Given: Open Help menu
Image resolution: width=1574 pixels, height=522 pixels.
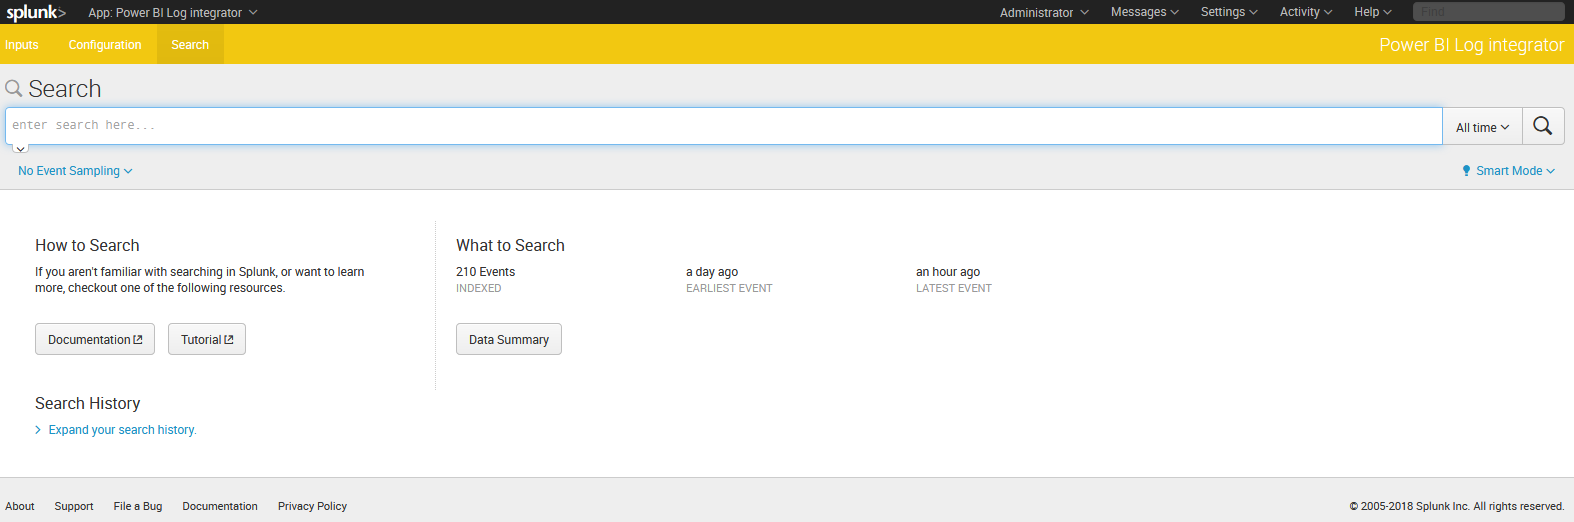Looking at the screenshot, I should 1373,12.
